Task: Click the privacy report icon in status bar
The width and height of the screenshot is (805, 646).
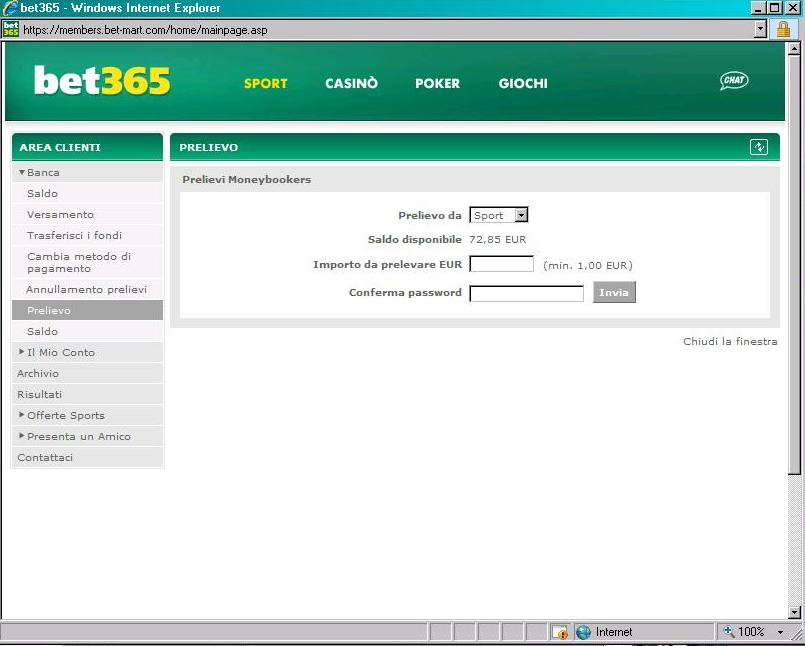Action: click(x=560, y=632)
